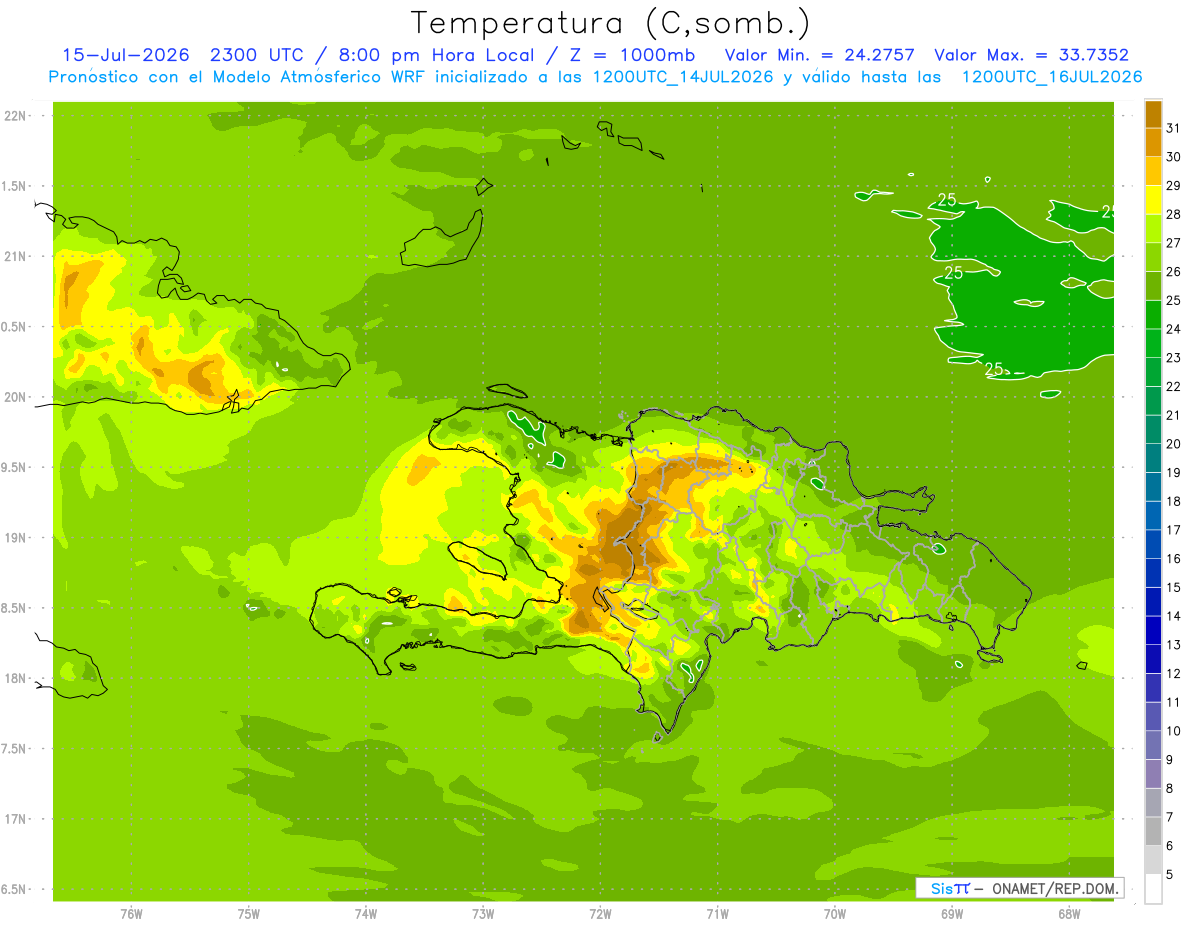Click the 20N latitude label
This screenshot has width=1200, height=927.
[x=17, y=397]
